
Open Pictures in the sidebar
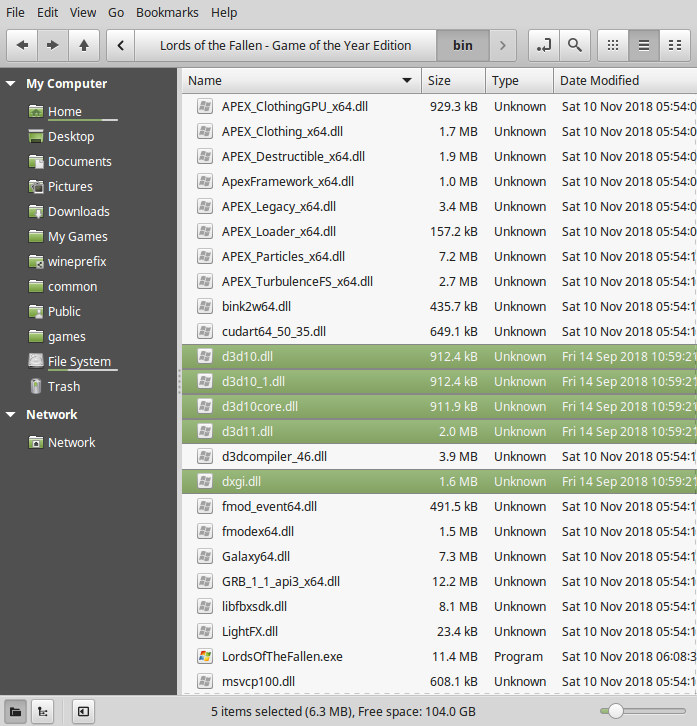[x=70, y=187]
